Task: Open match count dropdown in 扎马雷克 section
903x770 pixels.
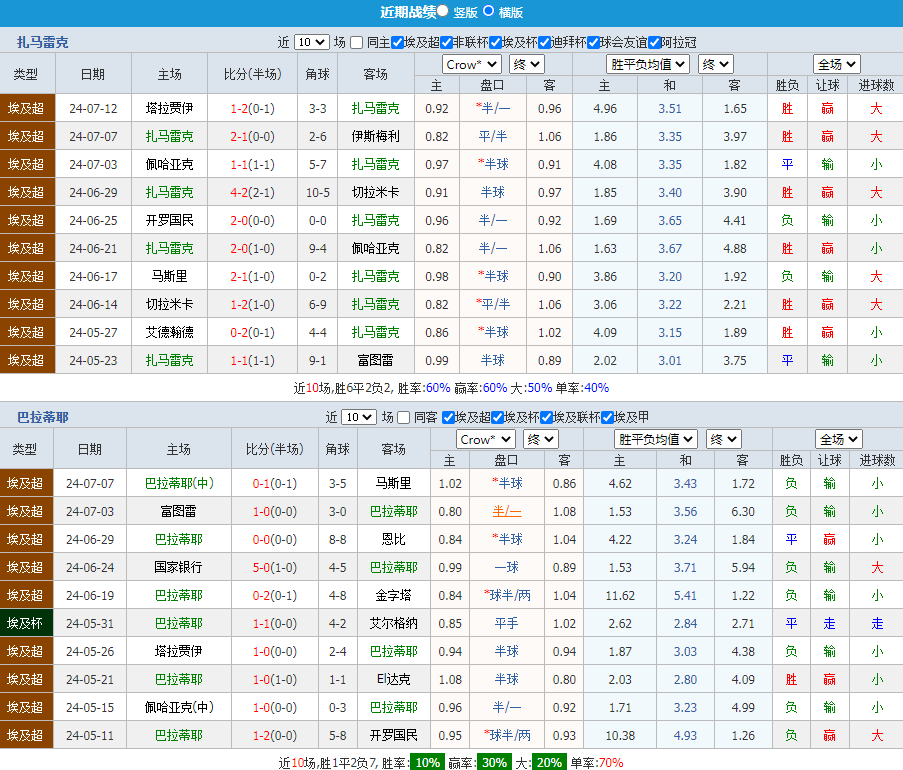Action: coord(310,42)
